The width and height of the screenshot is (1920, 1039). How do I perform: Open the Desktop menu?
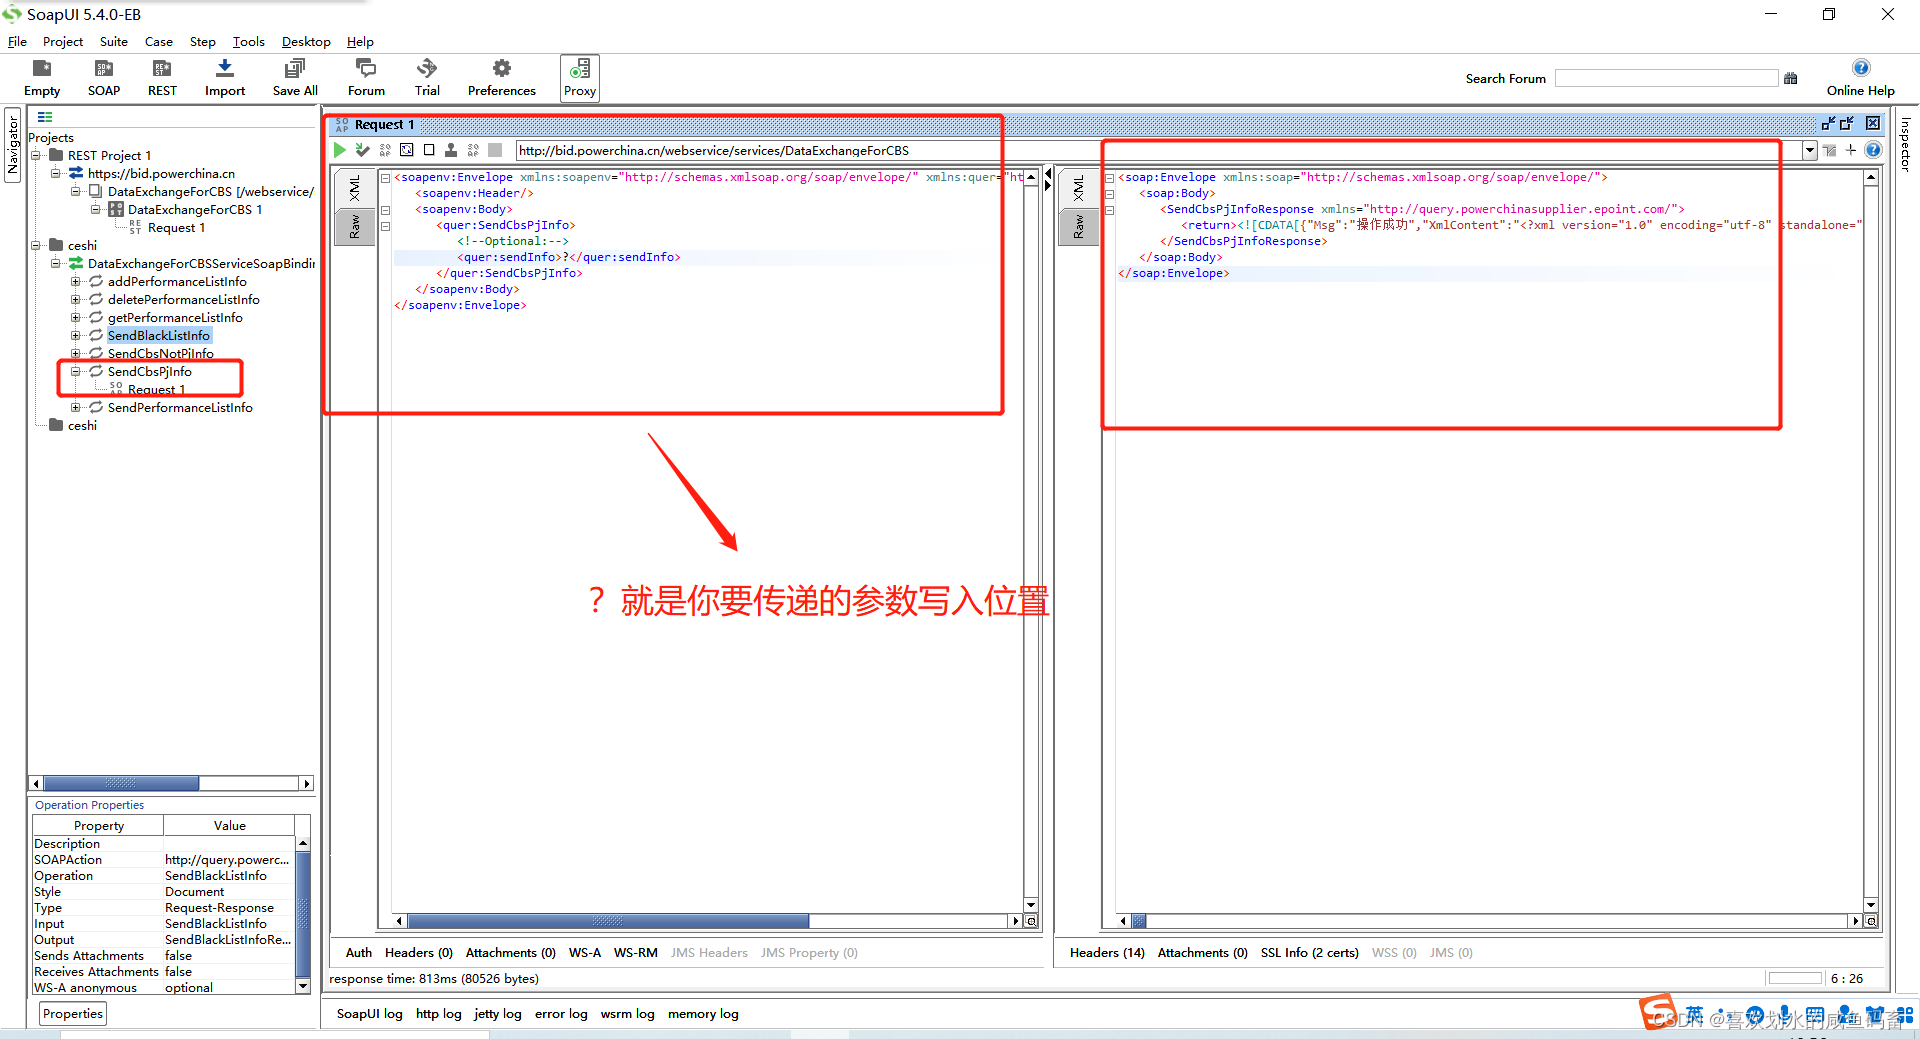[x=306, y=41]
